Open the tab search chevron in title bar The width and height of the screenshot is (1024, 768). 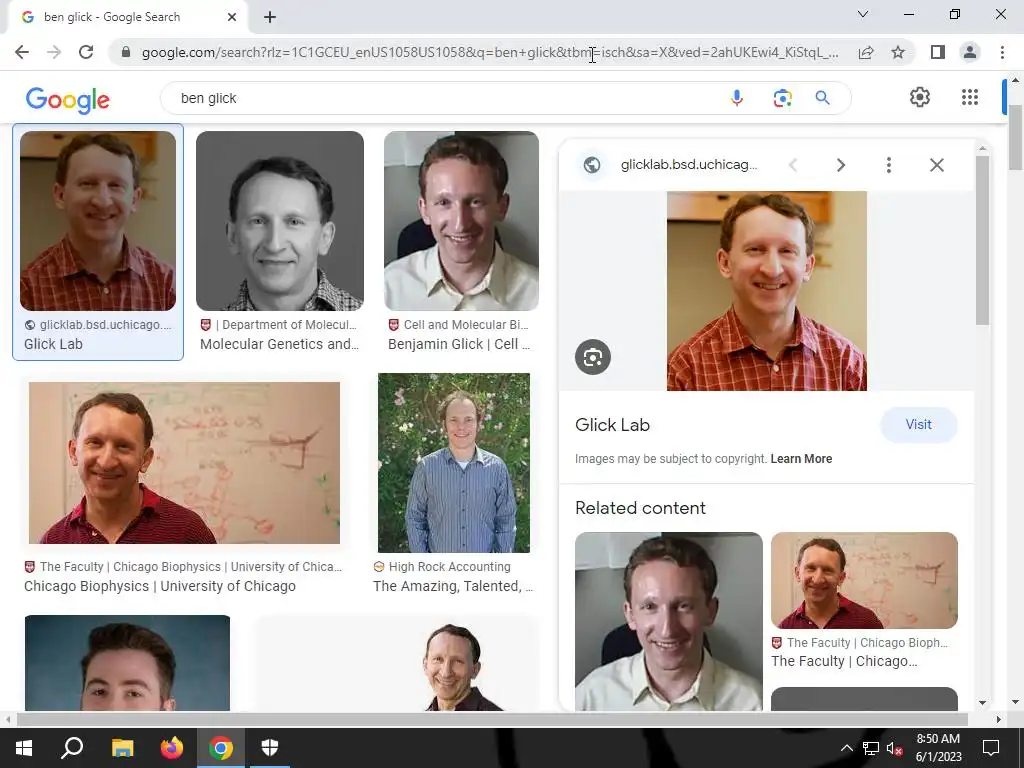(863, 14)
